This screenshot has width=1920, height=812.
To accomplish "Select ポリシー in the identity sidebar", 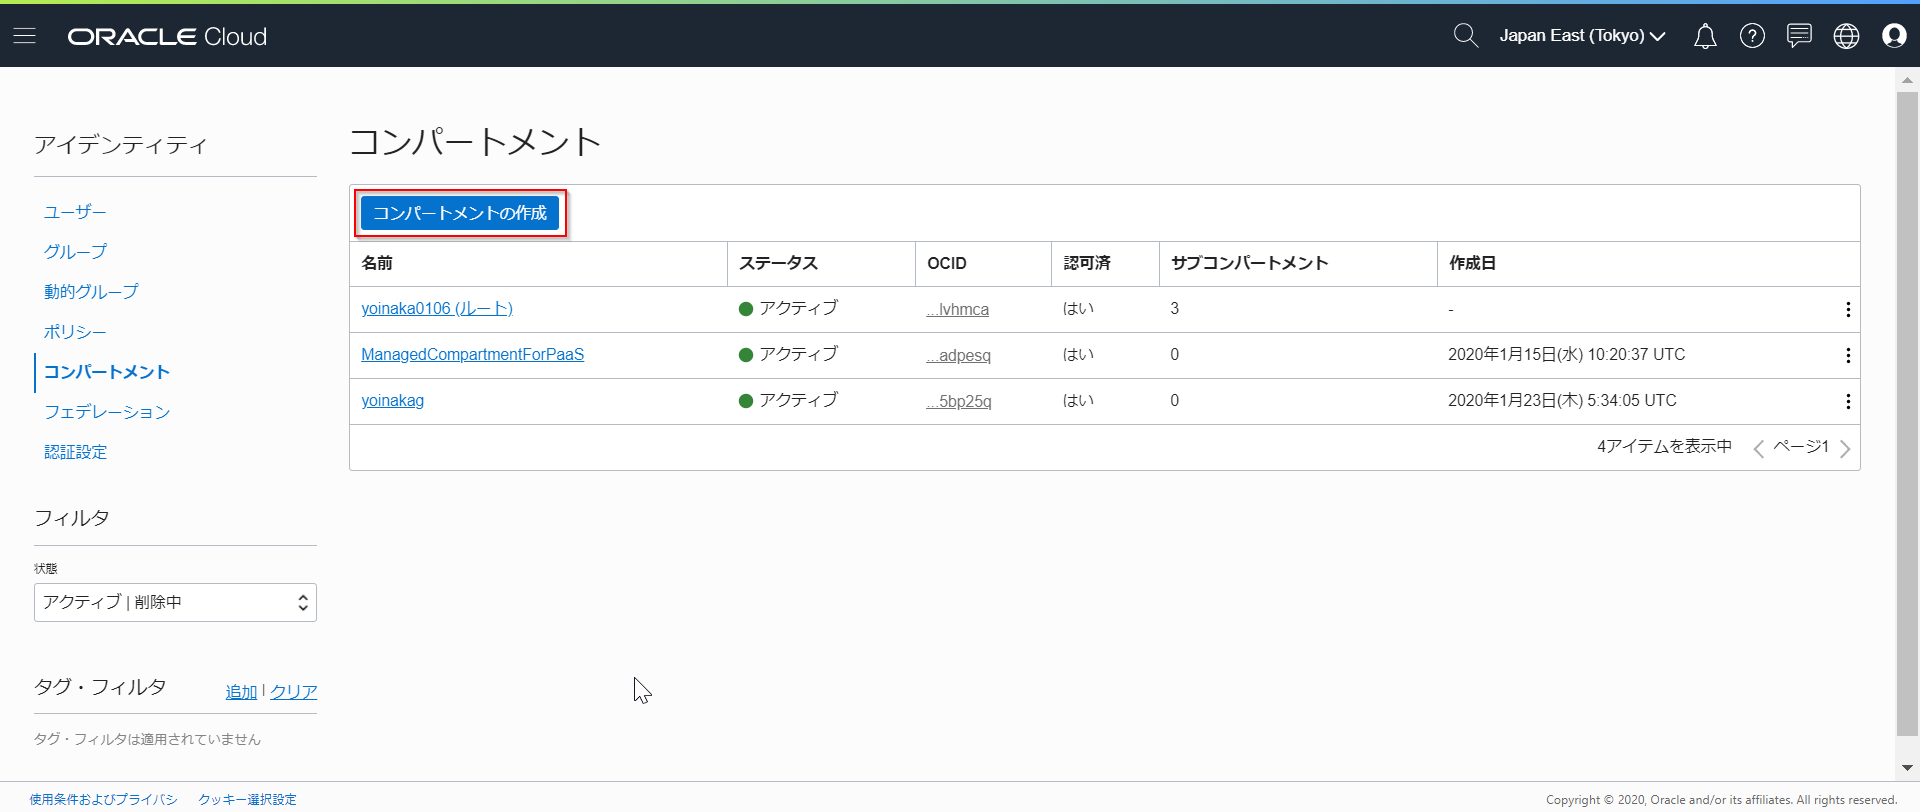I will [x=75, y=332].
